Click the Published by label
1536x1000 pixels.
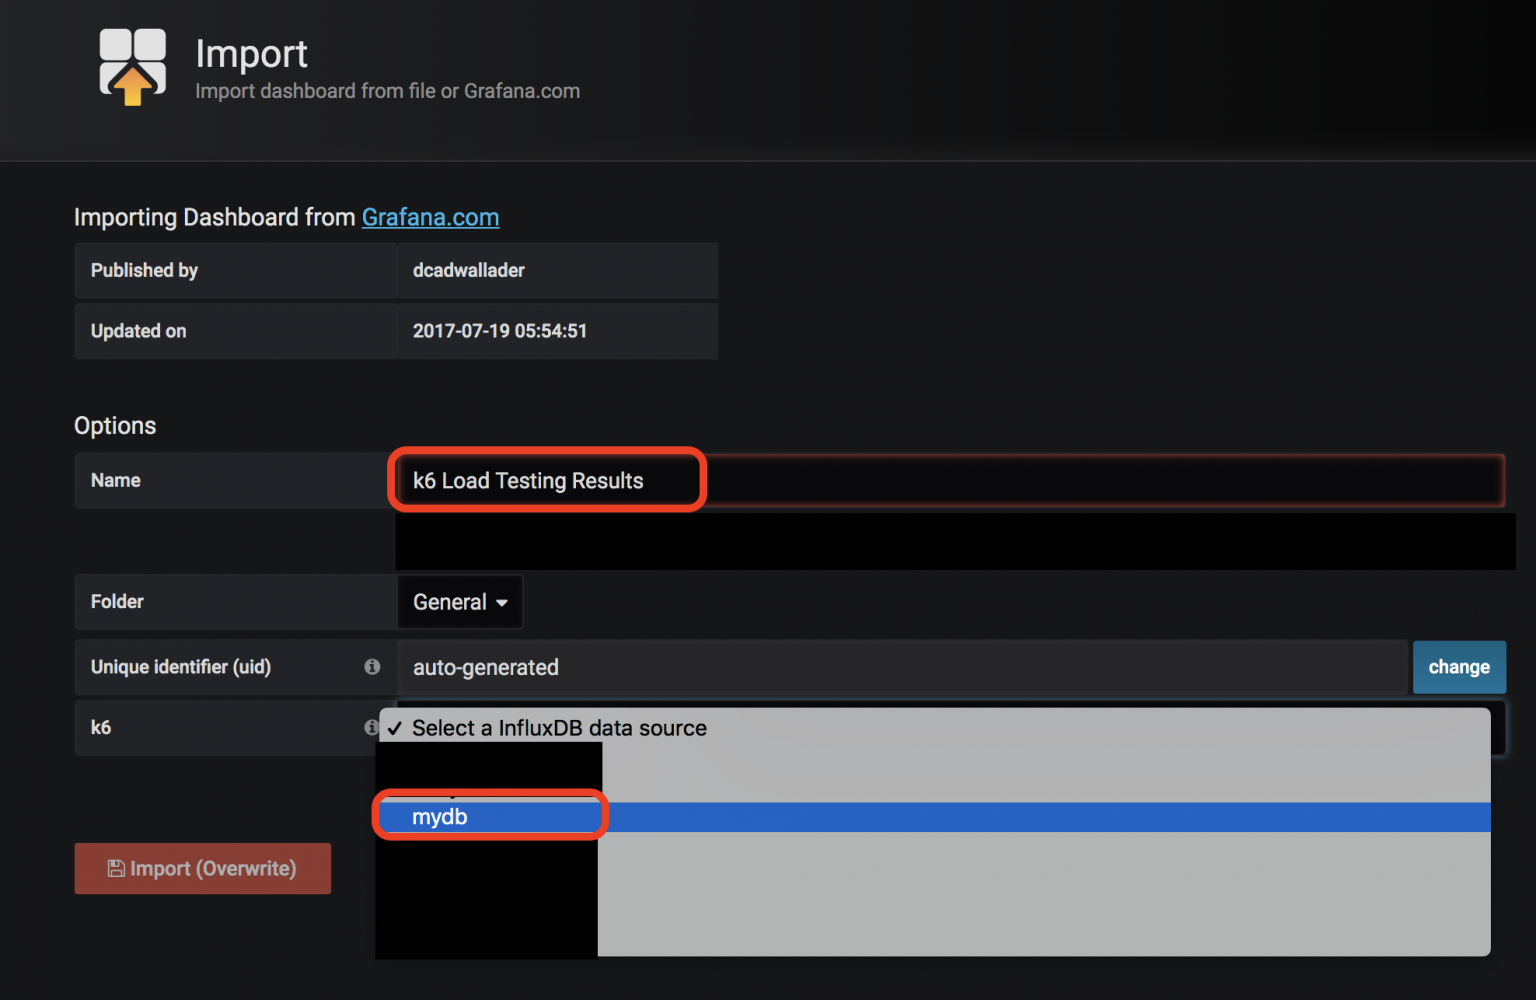[x=144, y=270]
